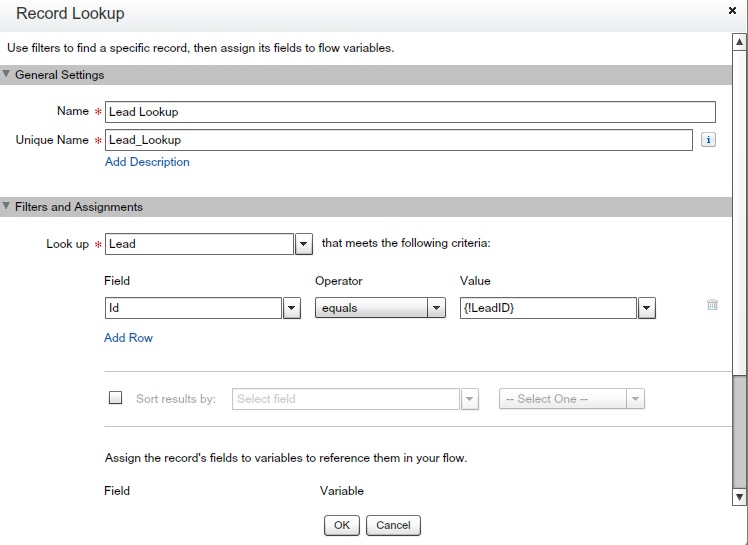Click the Add Description link
The width and height of the screenshot is (748, 545).
coord(147,162)
